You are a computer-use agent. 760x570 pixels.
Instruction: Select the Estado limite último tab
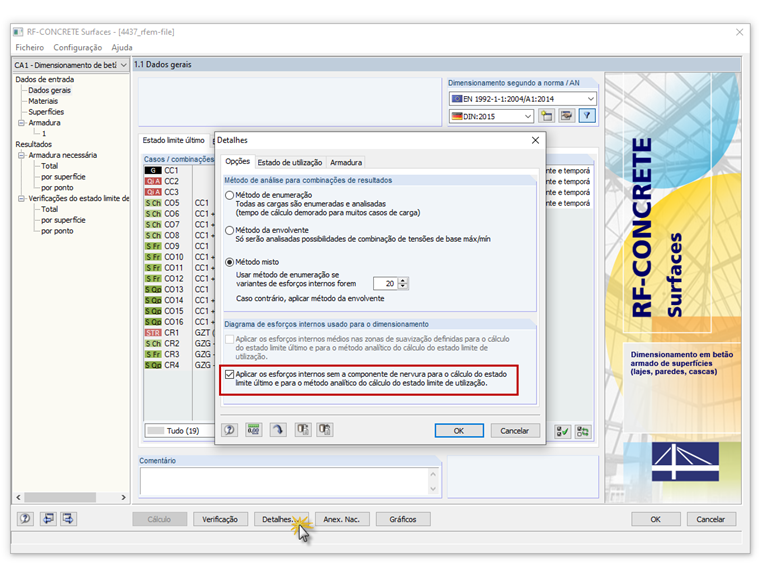pos(174,140)
